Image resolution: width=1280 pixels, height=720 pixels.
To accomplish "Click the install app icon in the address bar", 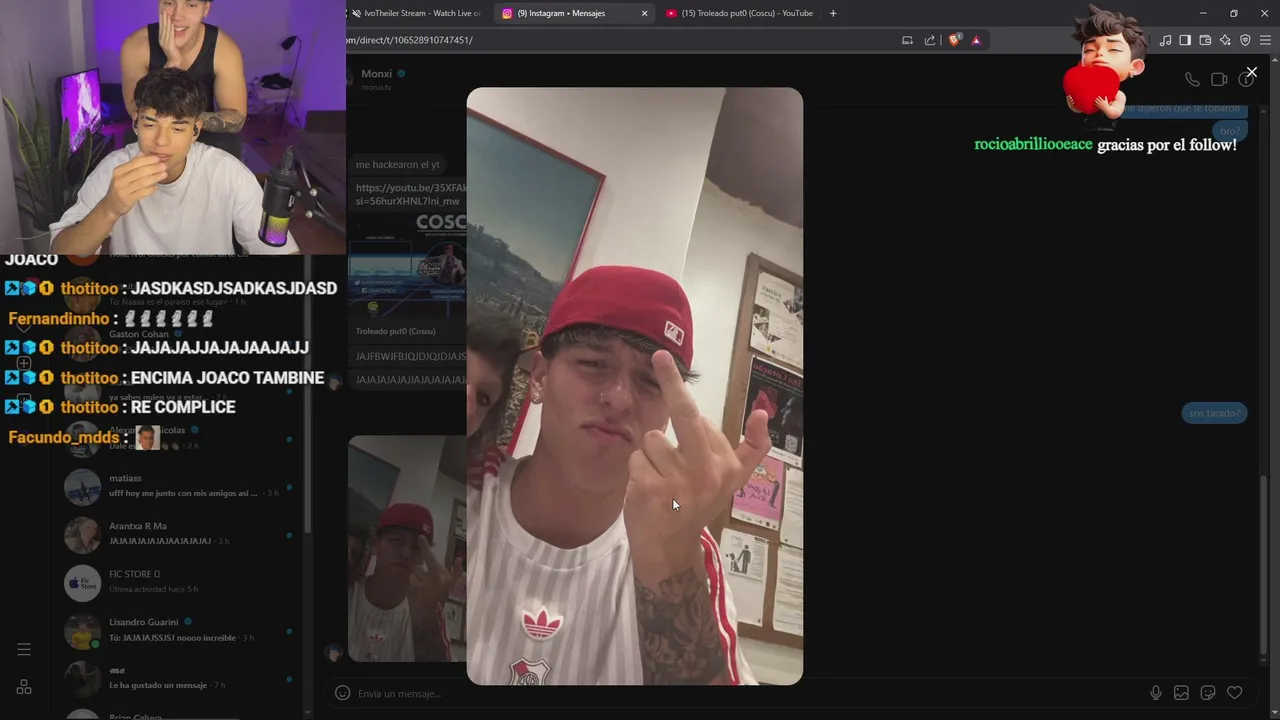I will (907, 40).
